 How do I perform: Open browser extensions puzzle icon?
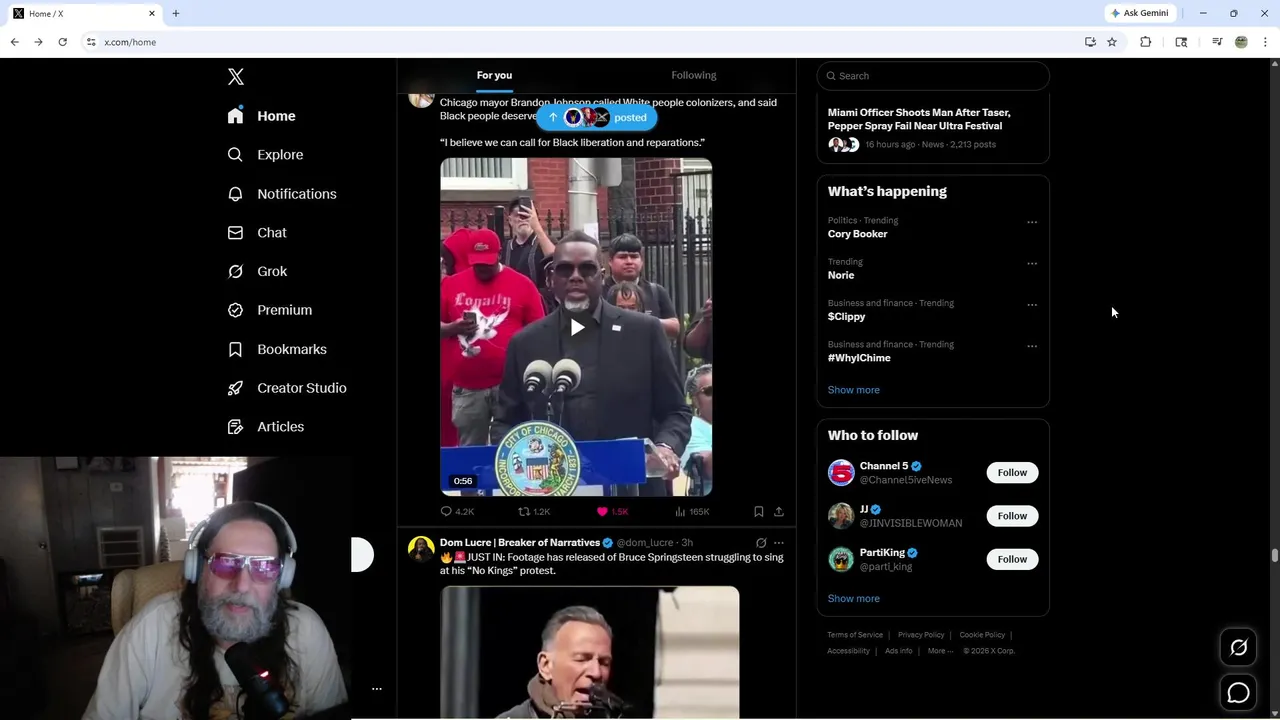(x=1146, y=42)
